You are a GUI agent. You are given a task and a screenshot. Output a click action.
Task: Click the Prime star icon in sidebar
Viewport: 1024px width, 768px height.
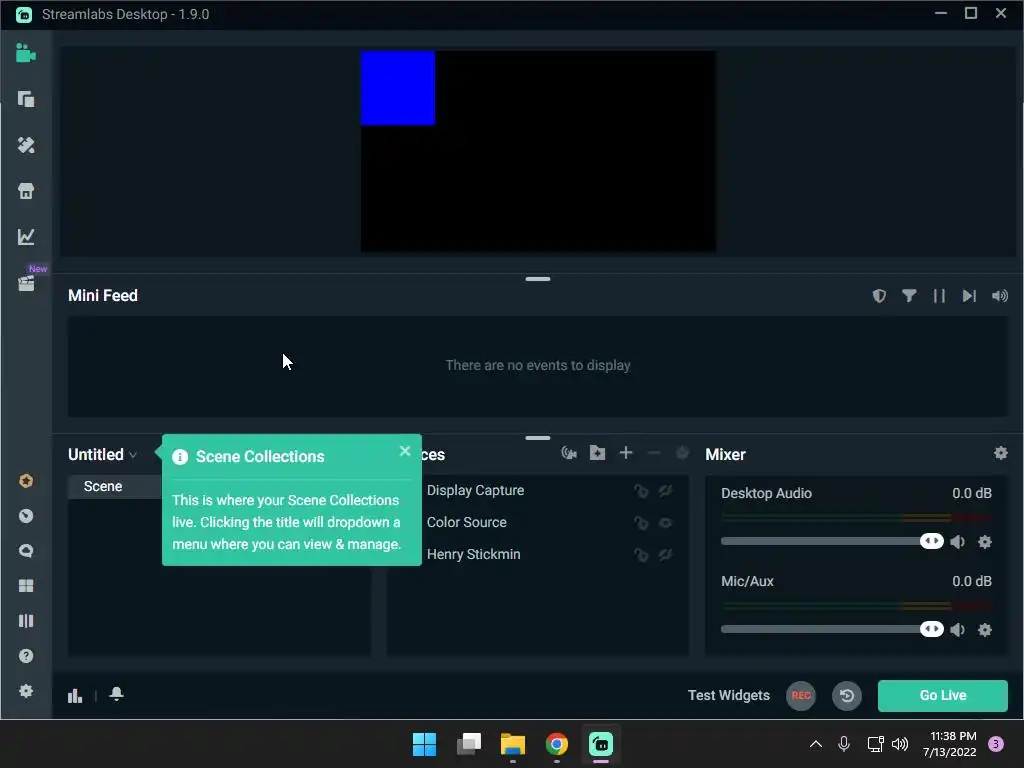coord(25,481)
